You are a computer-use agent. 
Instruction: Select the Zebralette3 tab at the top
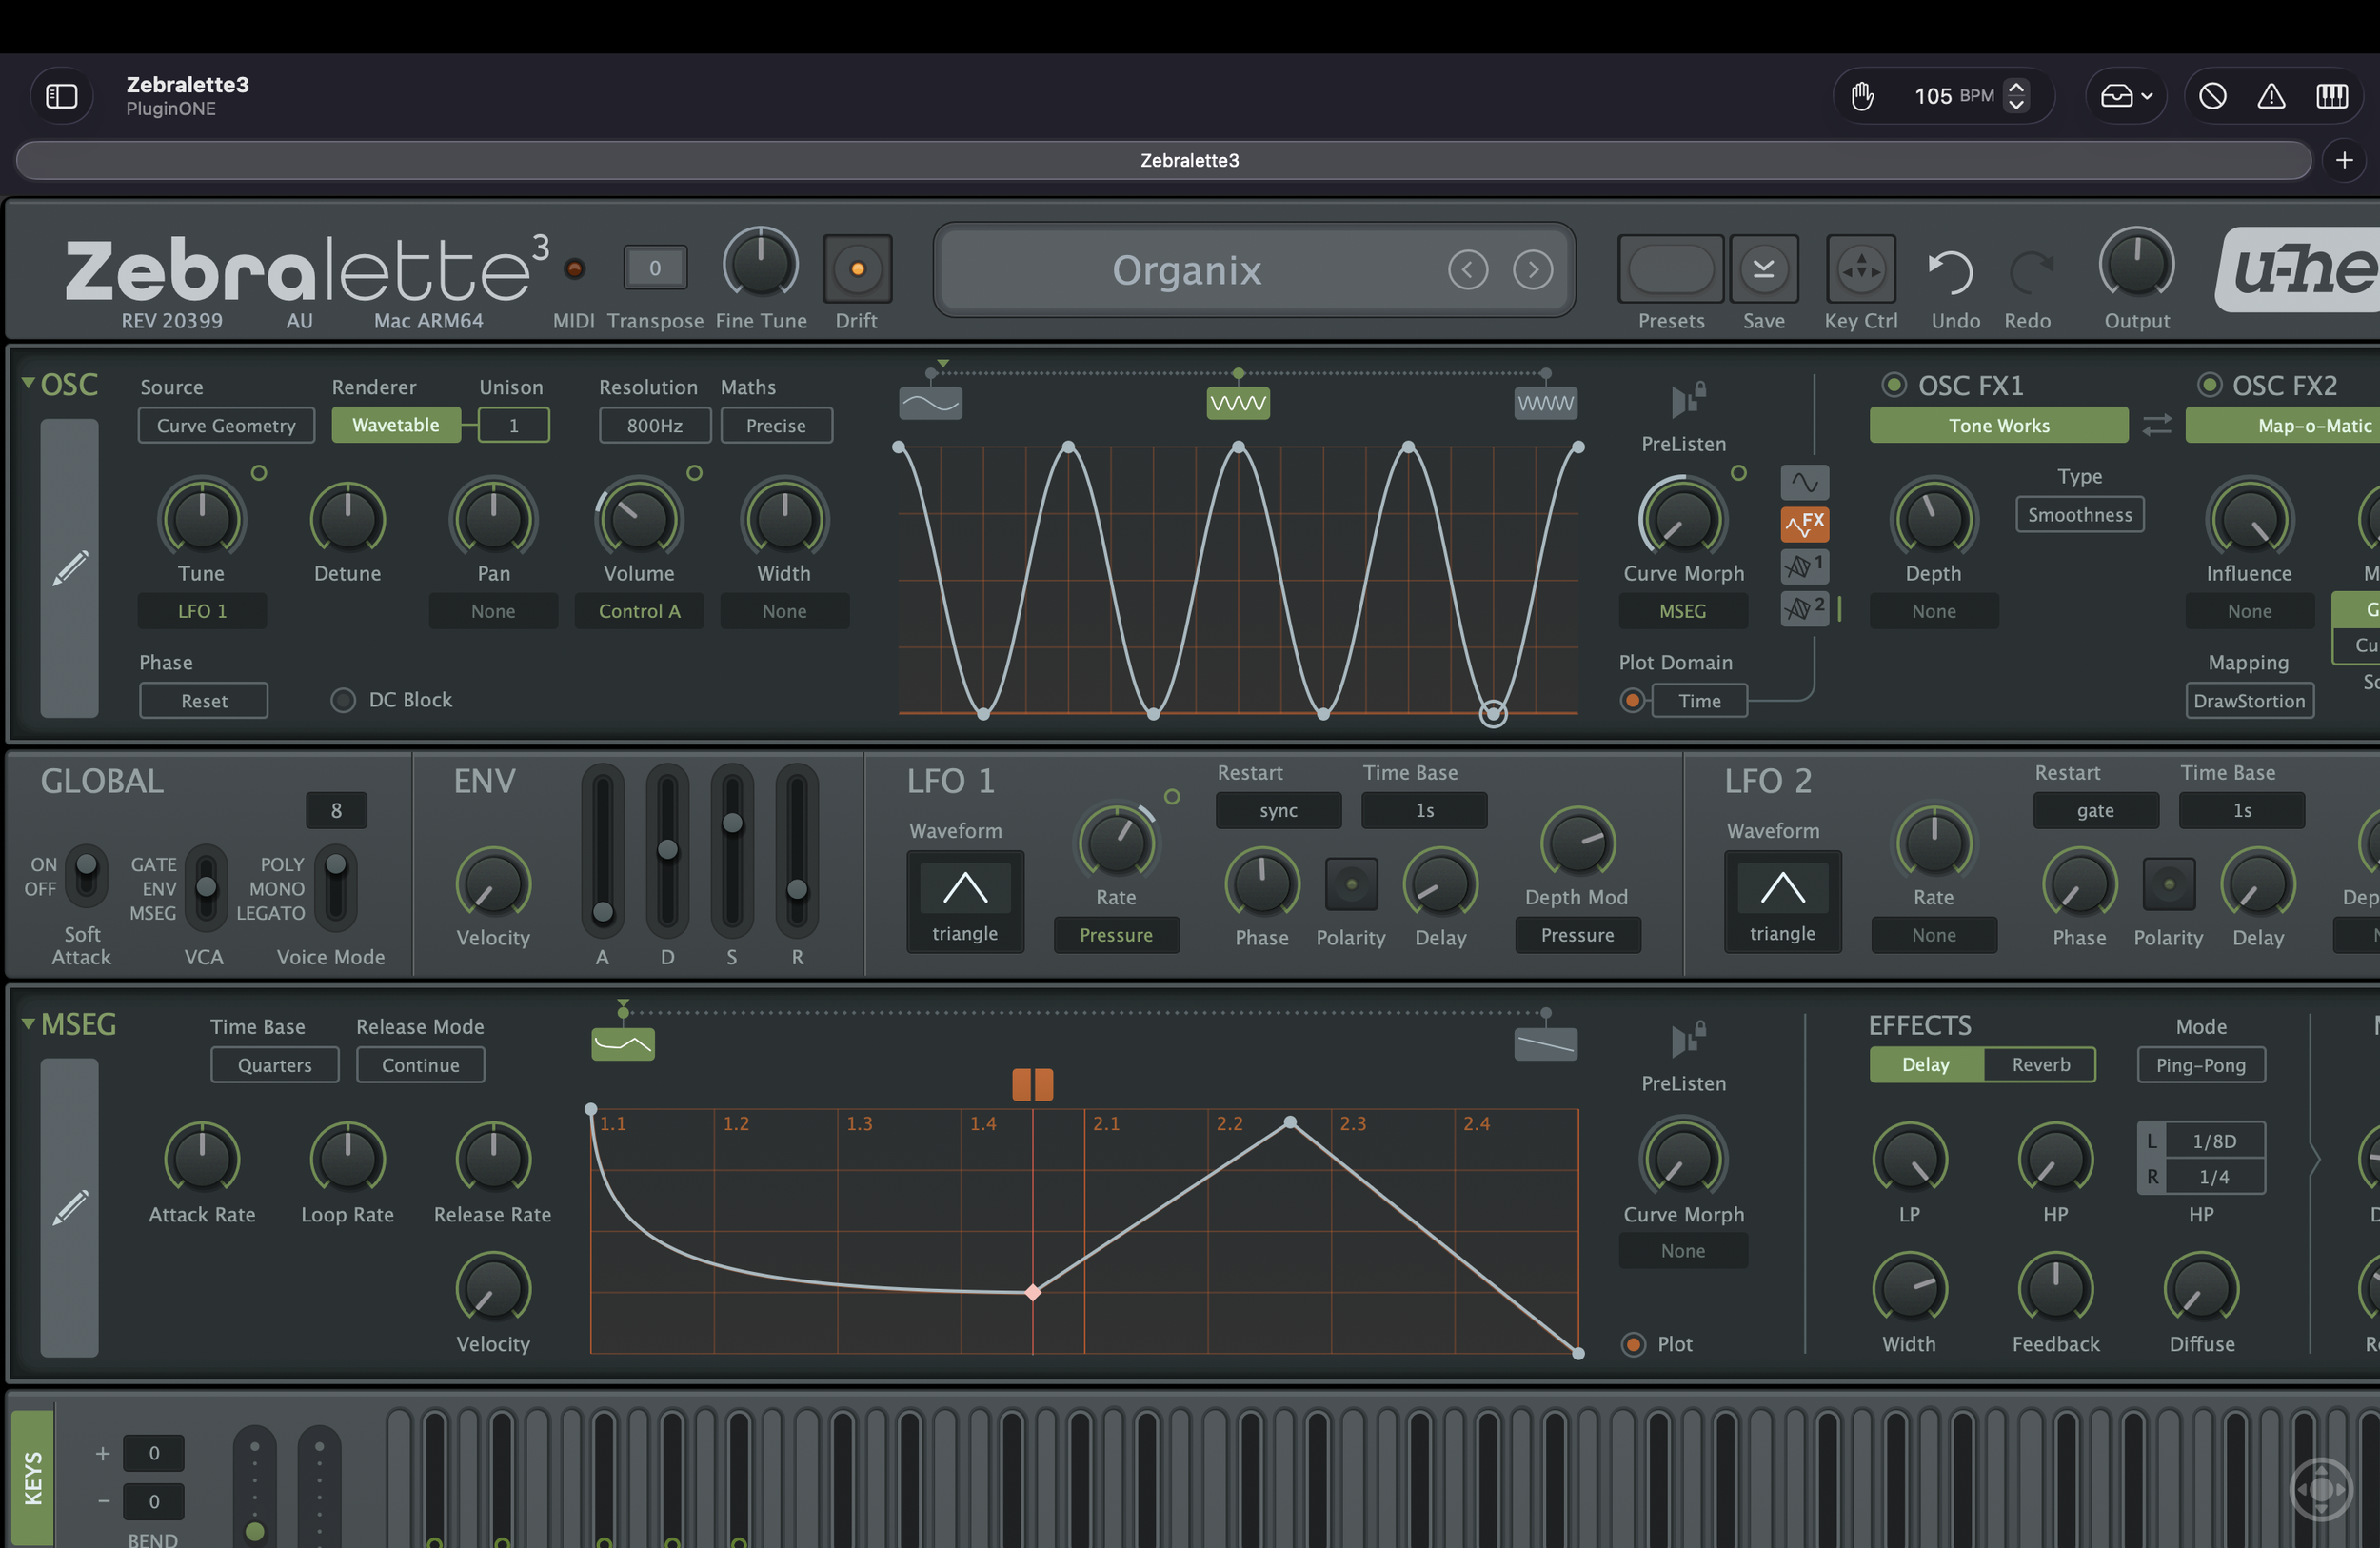coord(1189,160)
